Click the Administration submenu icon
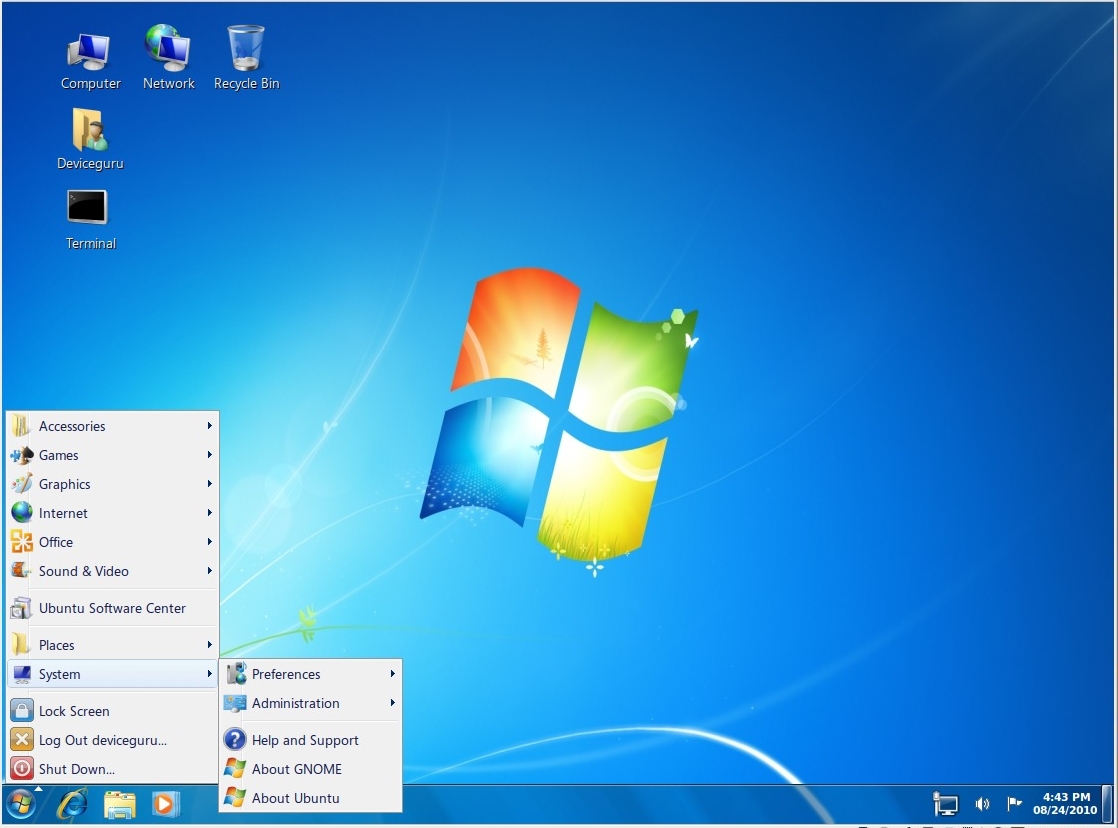The height and width of the screenshot is (828, 1118). pyautogui.click(x=235, y=703)
